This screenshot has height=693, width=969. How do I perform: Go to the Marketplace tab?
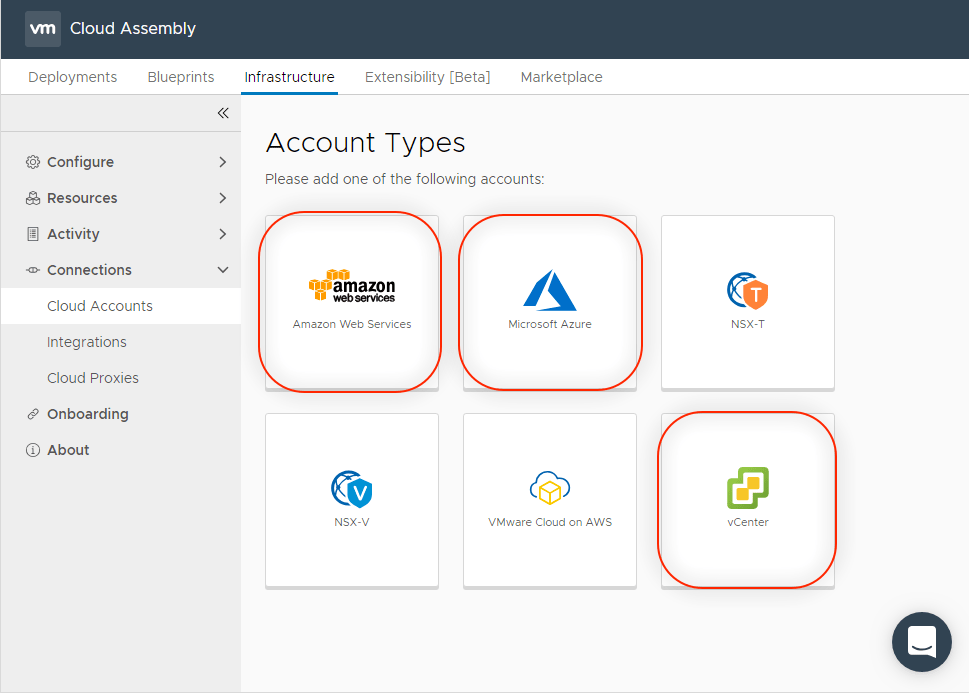(561, 77)
